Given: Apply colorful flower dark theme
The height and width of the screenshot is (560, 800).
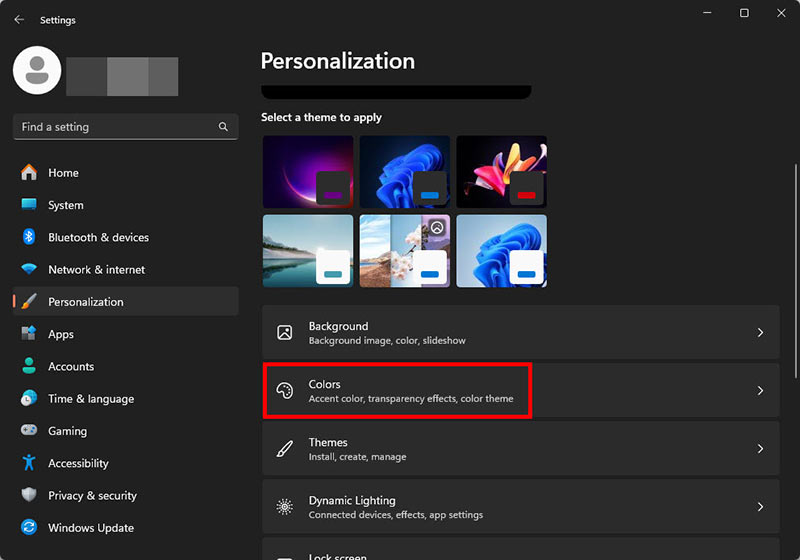Looking at the screenshot, I should pos(502,171).
